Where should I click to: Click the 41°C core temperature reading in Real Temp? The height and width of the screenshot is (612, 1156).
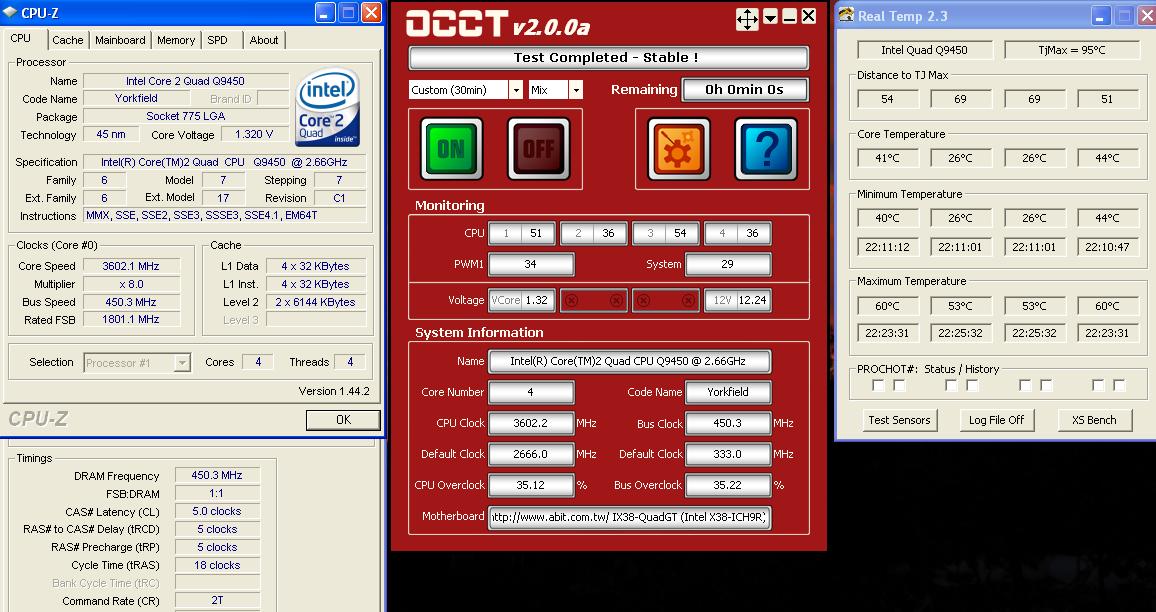point(888,158)
